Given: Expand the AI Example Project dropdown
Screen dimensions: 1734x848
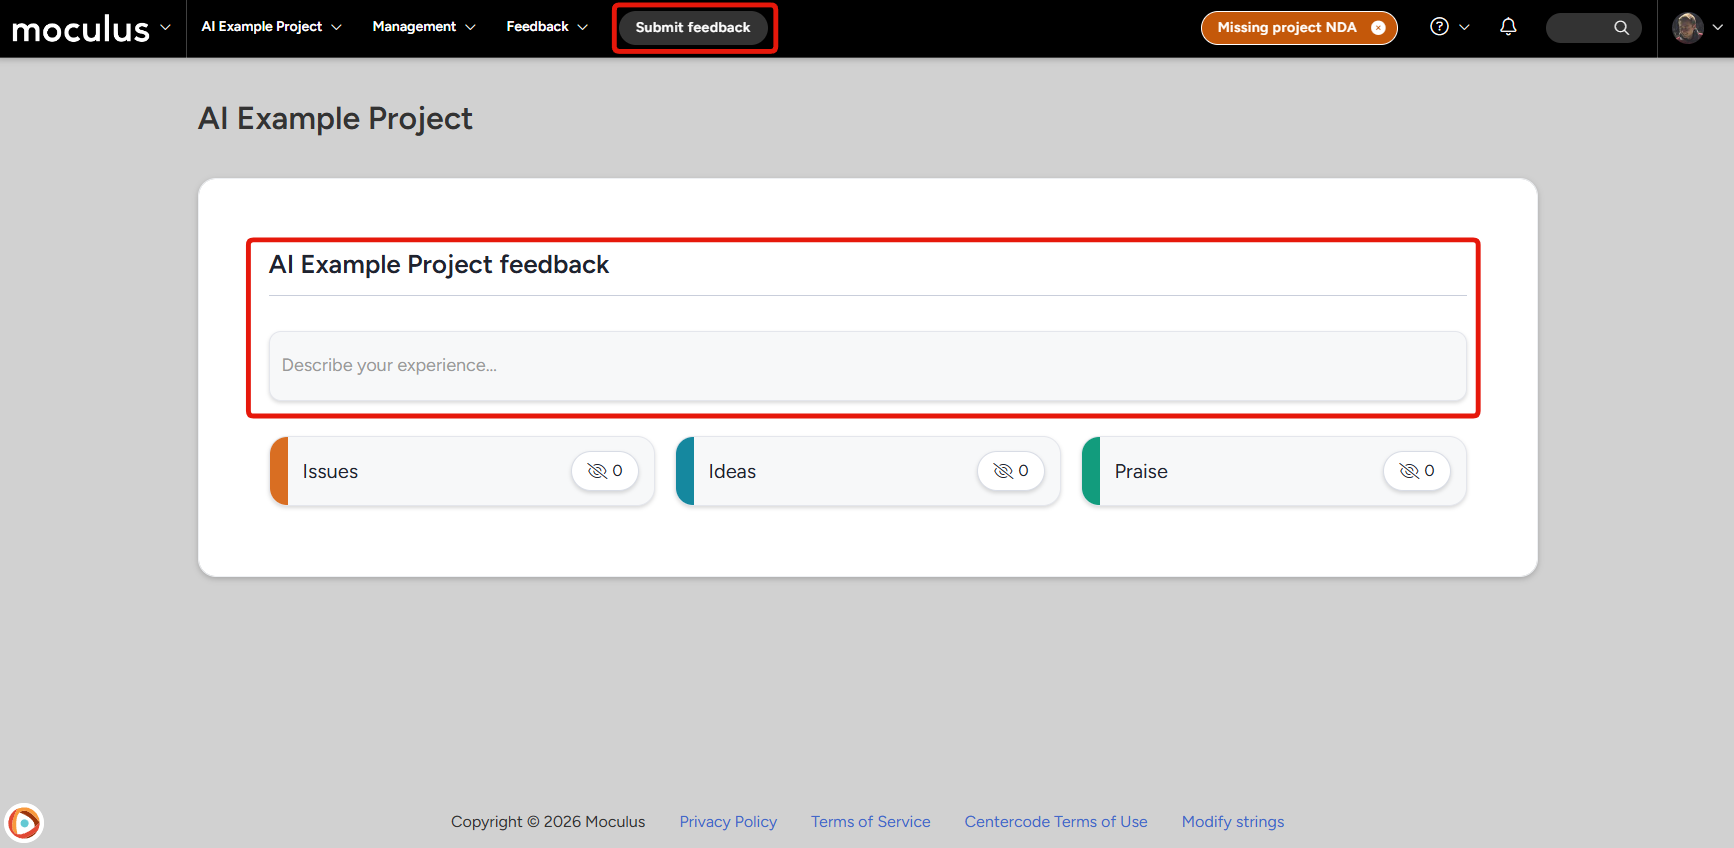Looking at the screenshot, I should [x=271, y=27].
